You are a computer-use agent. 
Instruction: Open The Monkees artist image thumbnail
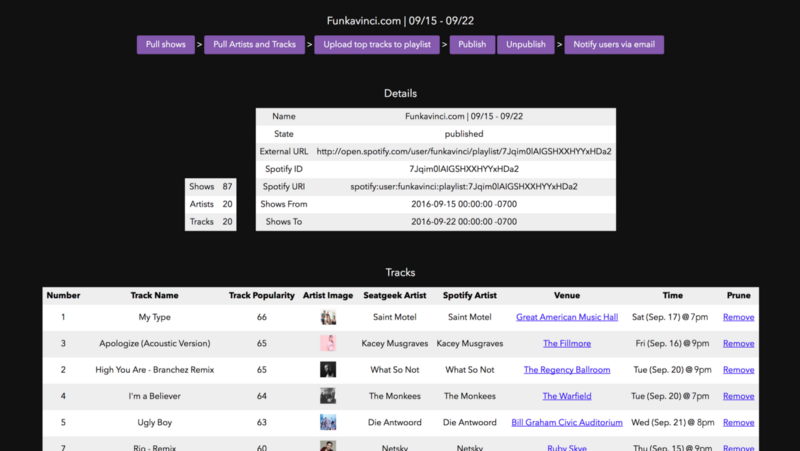328,396
